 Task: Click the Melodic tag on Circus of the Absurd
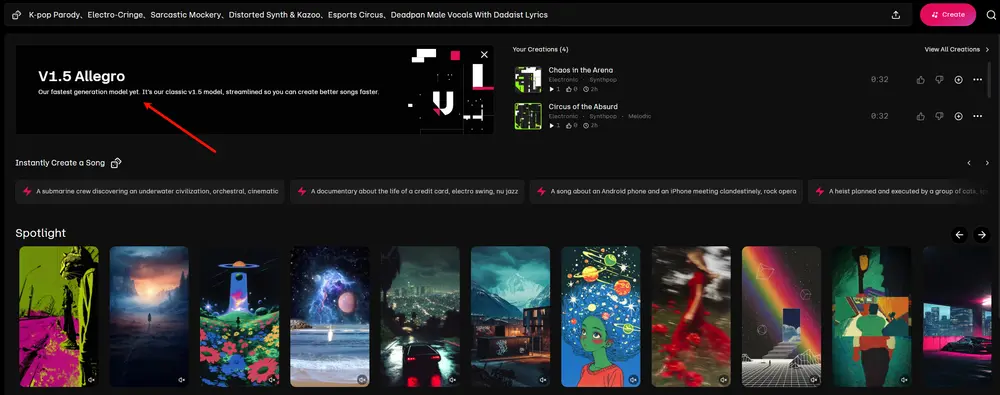coord(640,116)
